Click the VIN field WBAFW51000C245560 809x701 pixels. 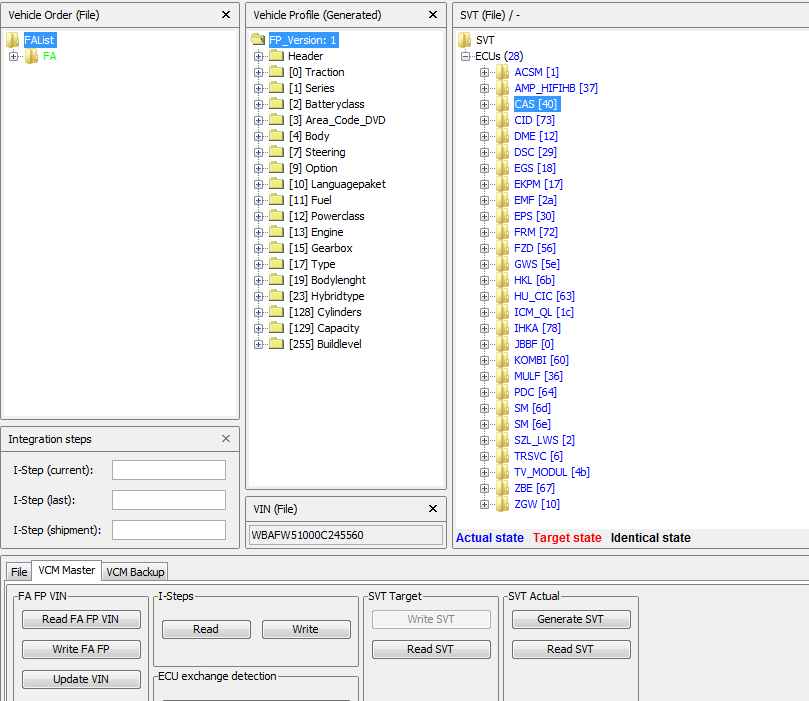346,535
